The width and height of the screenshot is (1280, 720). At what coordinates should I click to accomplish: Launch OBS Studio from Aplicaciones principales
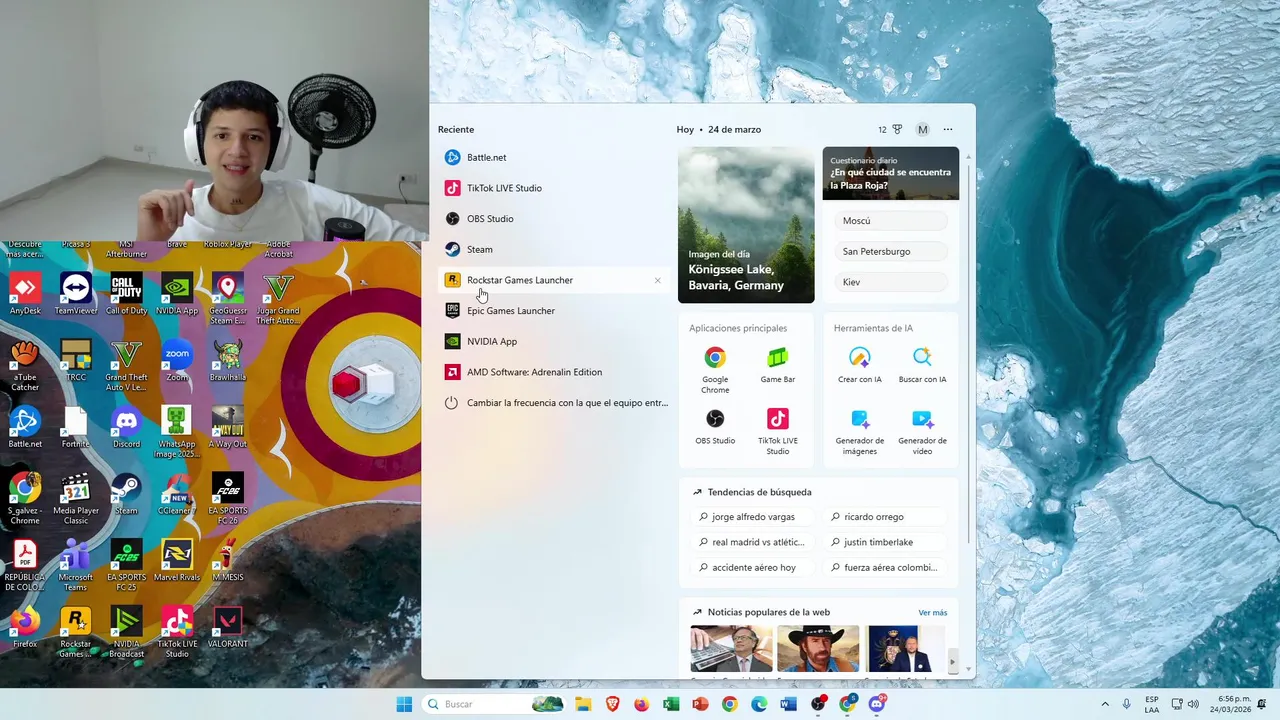point(715,426)
